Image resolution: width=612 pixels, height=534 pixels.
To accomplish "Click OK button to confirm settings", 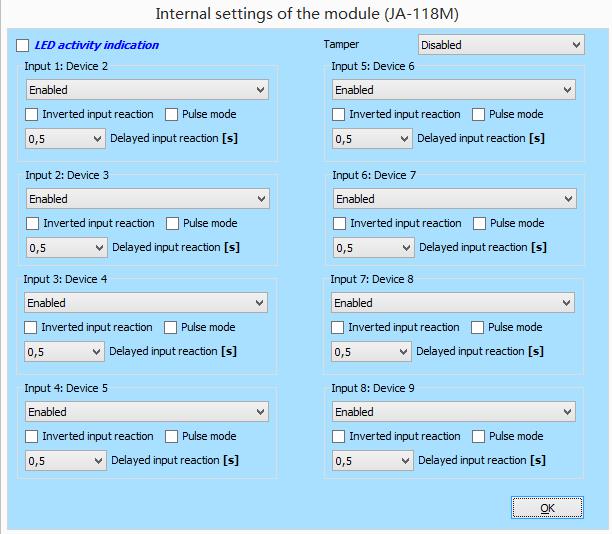I will 547,508.
